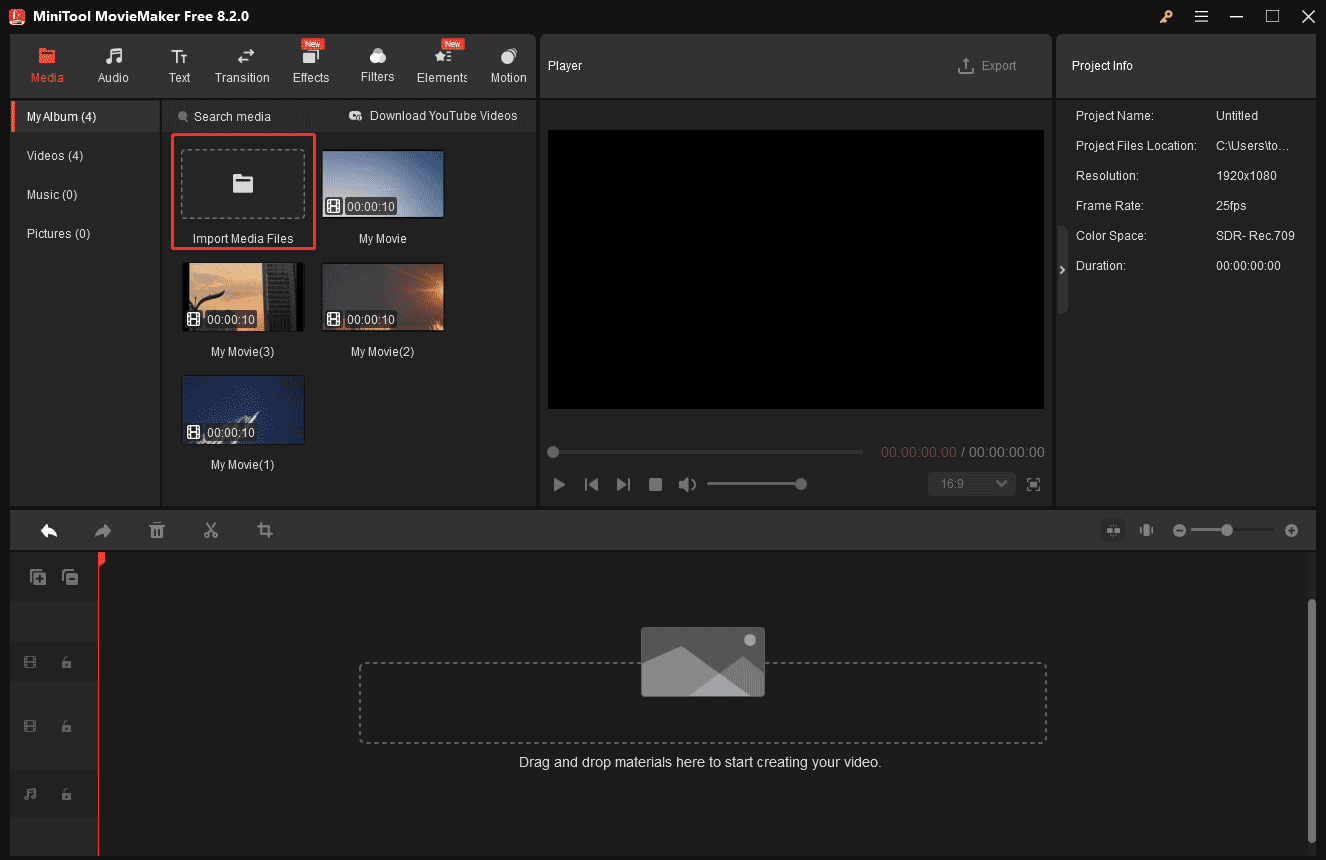Click the 25fps frame rate value
The image size is (1326, 860).
point(1231,206)
